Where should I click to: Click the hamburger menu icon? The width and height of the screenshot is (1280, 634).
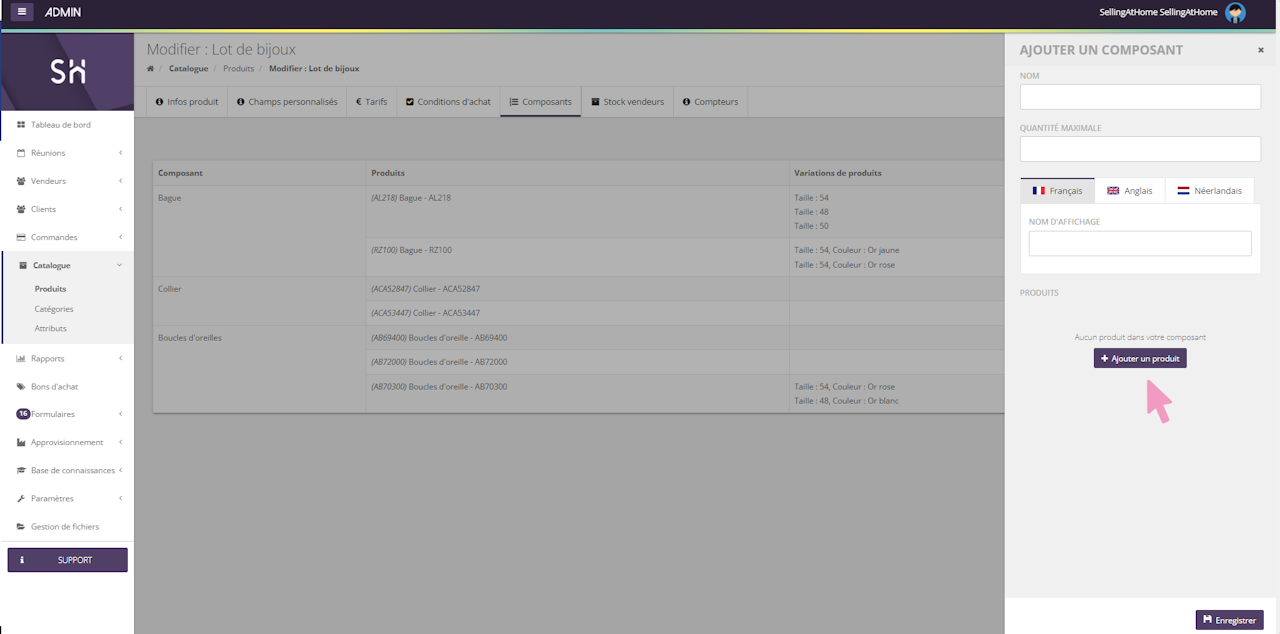click(x=22, y=12)
